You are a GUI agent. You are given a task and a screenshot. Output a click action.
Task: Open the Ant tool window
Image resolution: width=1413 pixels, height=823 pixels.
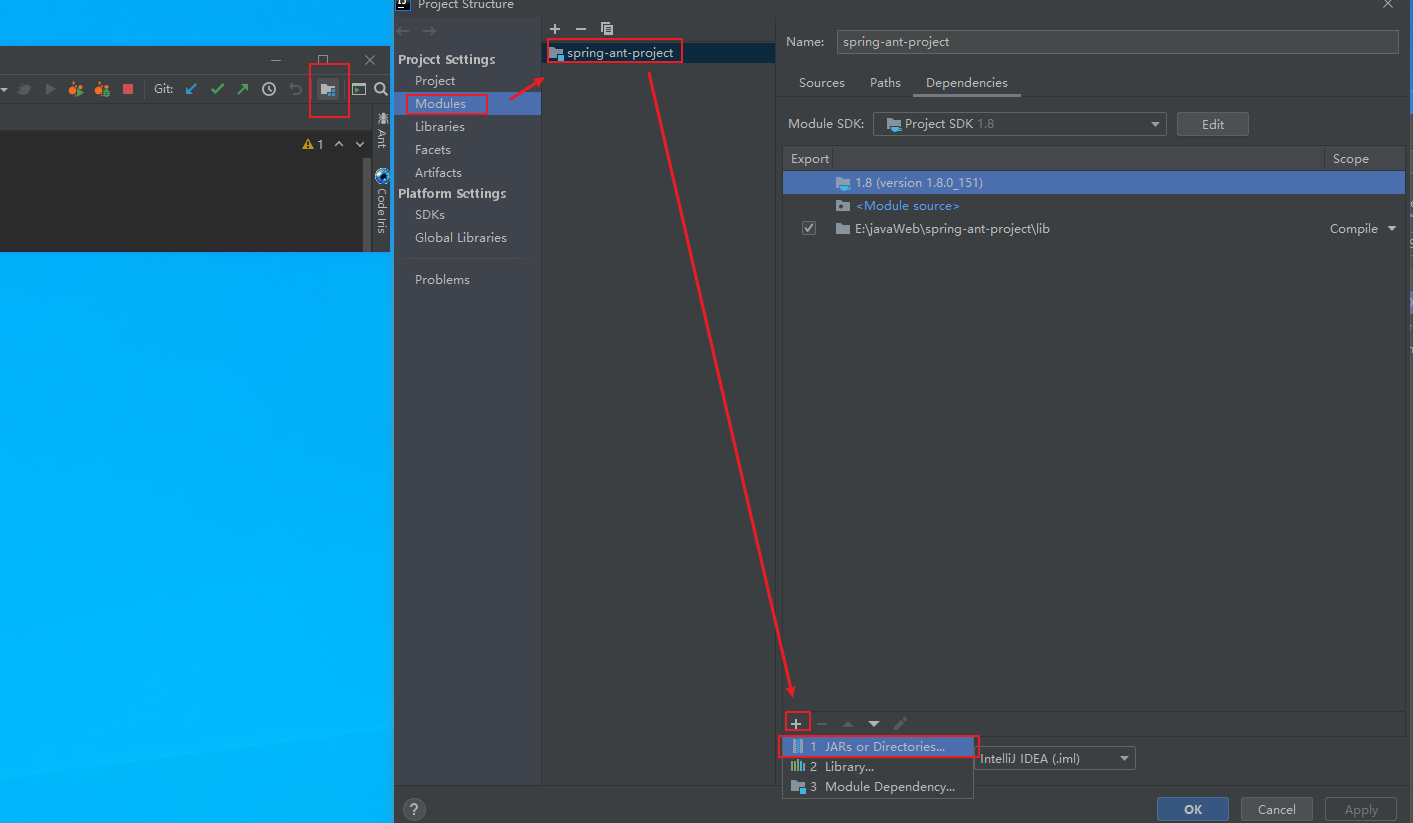click(x=382, y=130)
